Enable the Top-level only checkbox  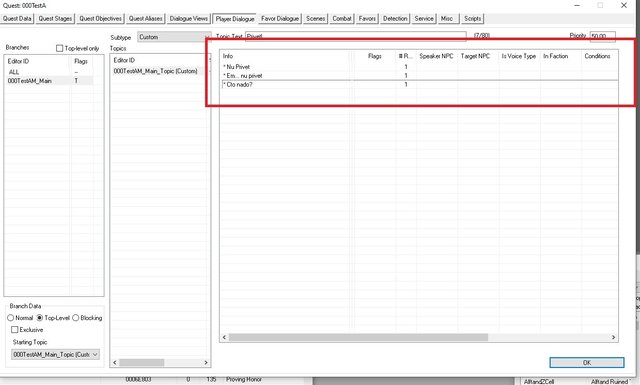[60, 48]
